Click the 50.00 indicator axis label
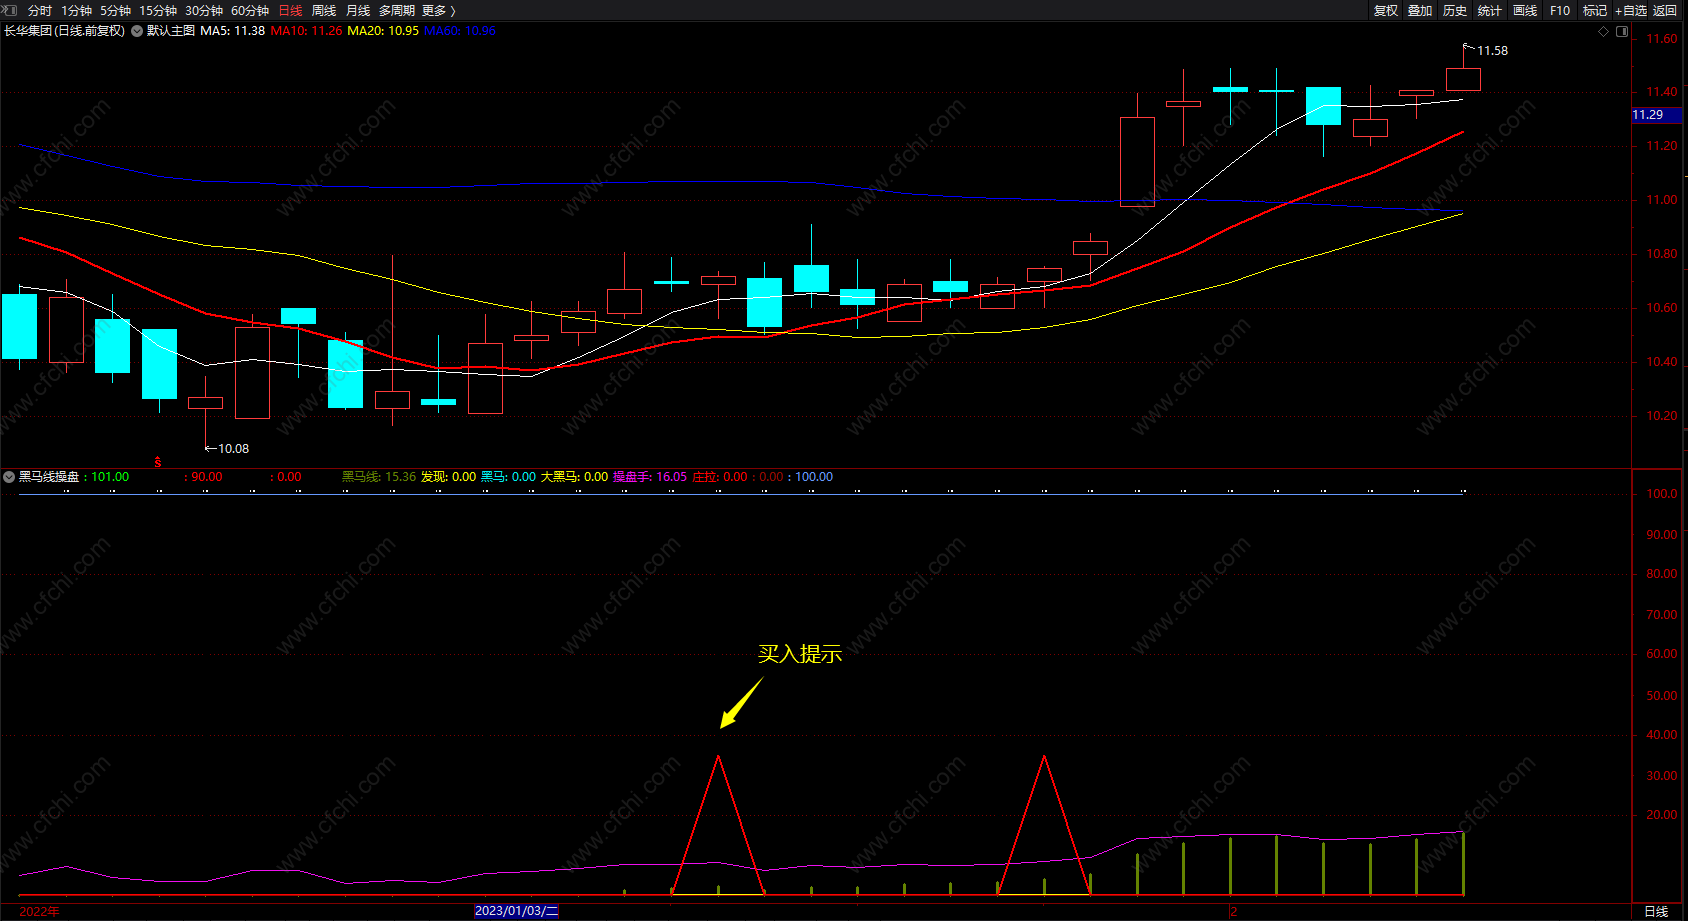 (1662, 696)
